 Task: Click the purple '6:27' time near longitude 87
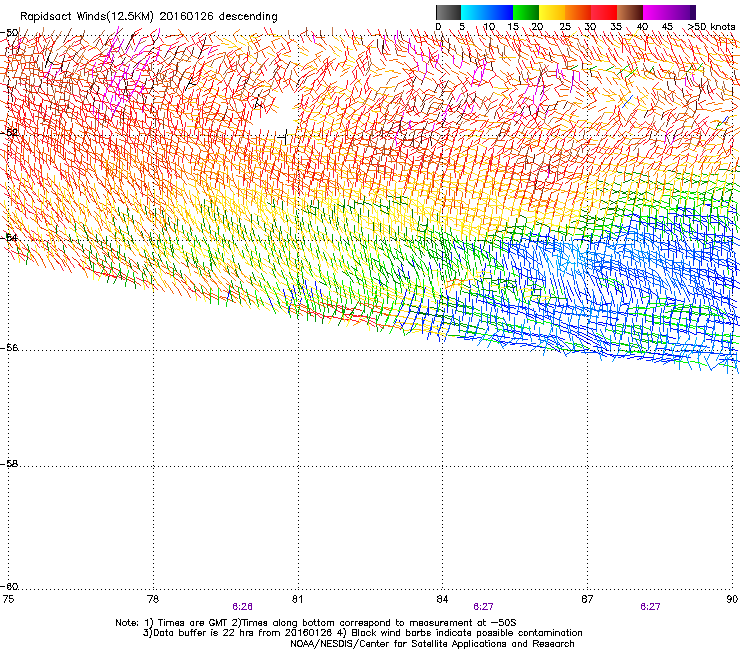point(650,607)
